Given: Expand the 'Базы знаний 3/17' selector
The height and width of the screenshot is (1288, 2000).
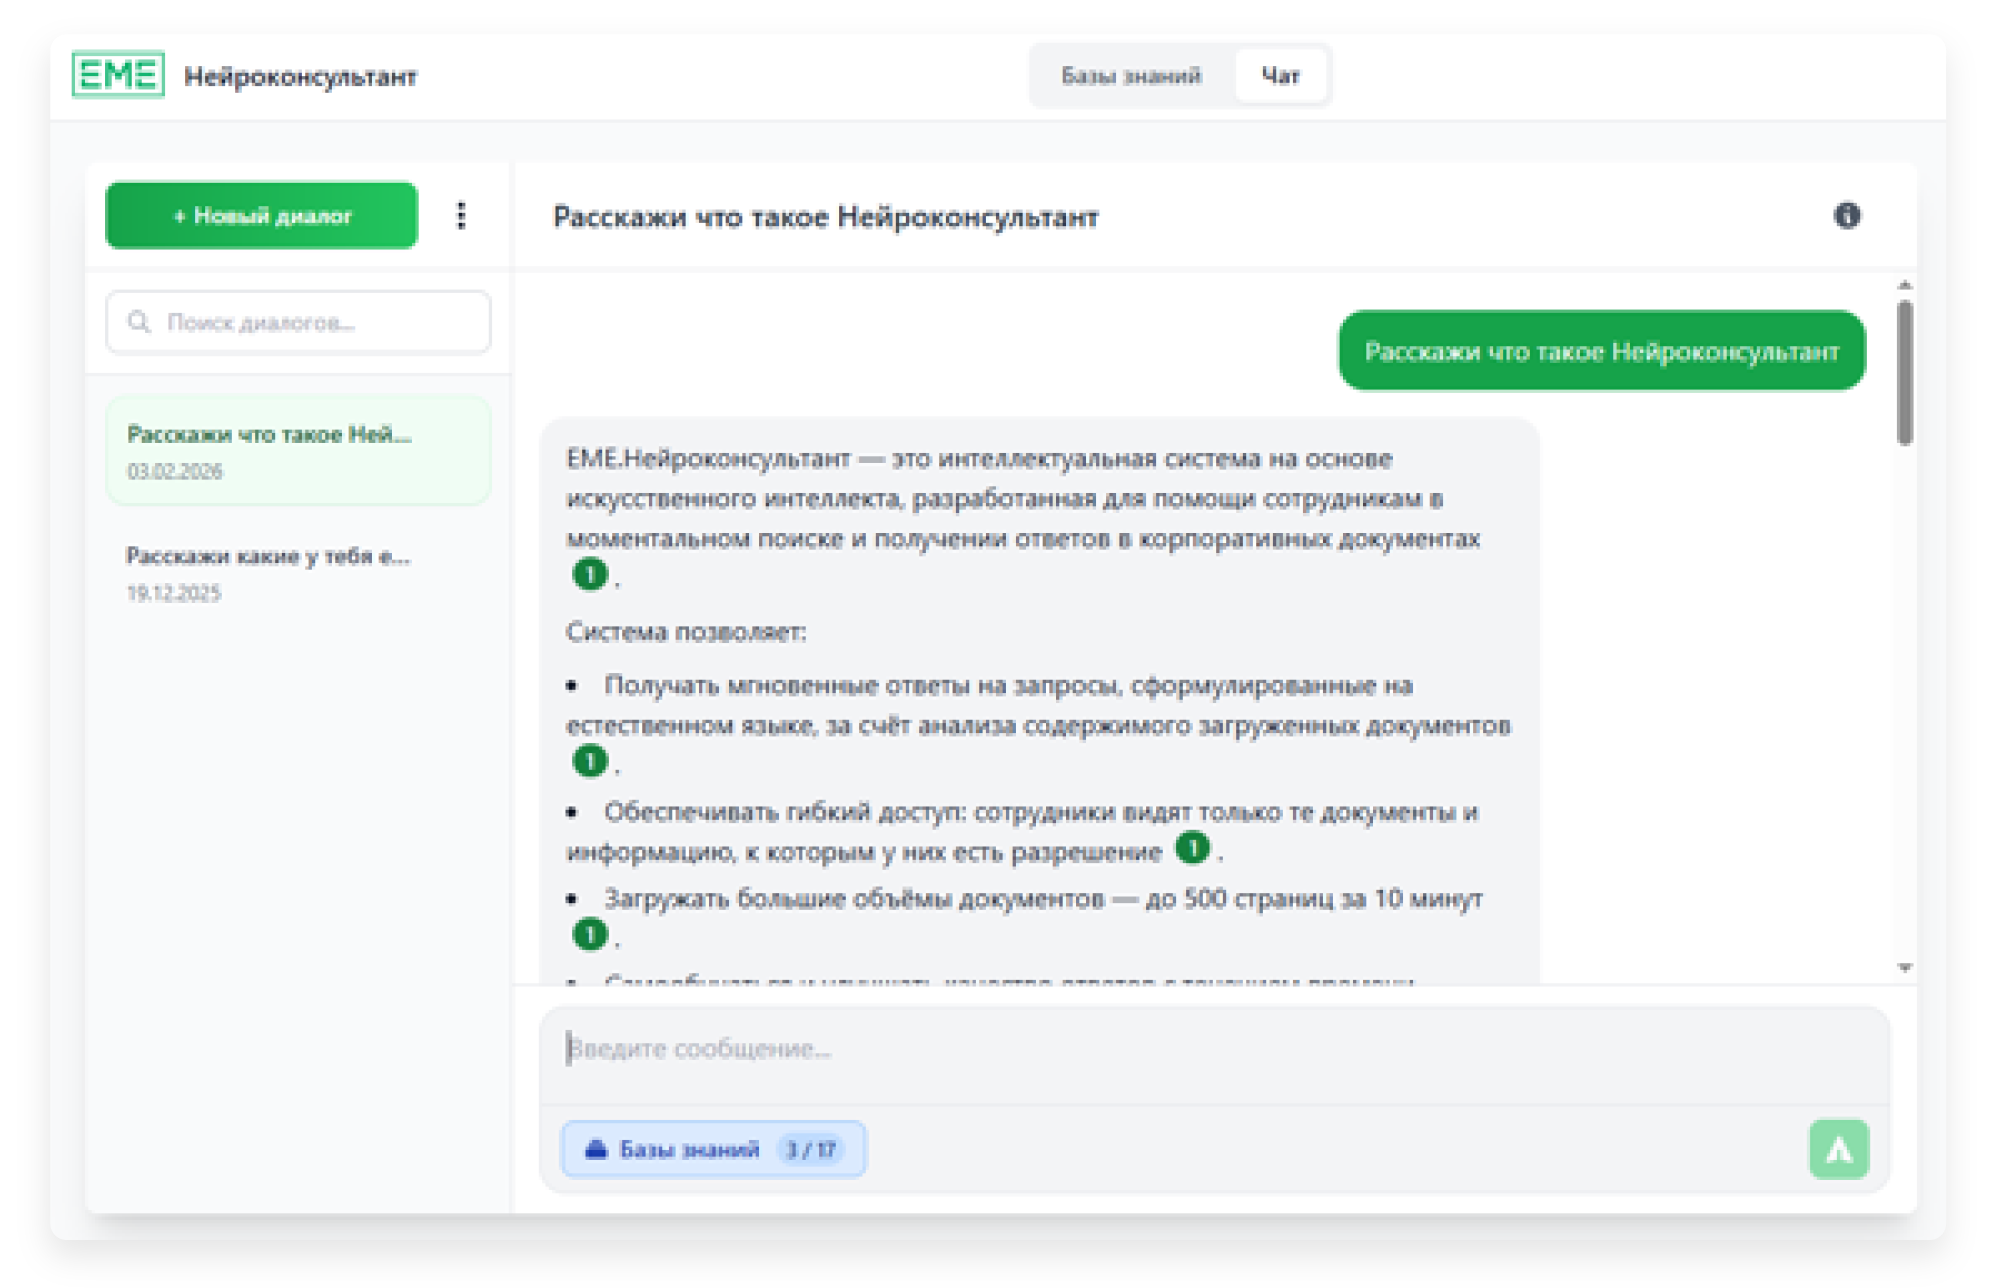Looking at the screenshot, I should point(713,1150).
